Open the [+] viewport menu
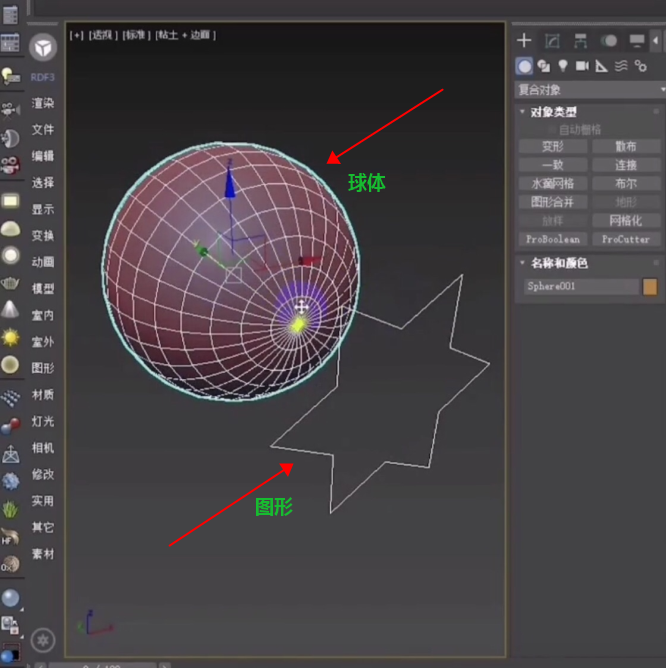 (x=77, y=35)
